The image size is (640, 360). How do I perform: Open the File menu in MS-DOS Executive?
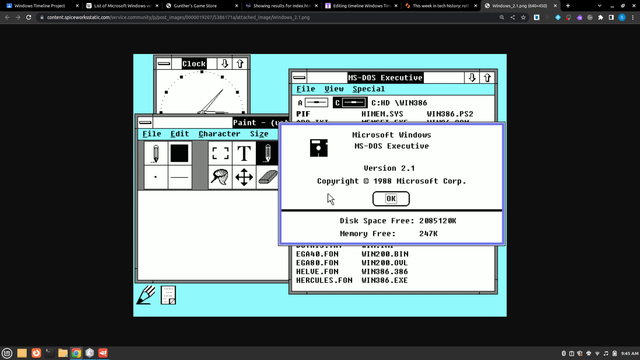pyautogui.click(x=306, y=89)
